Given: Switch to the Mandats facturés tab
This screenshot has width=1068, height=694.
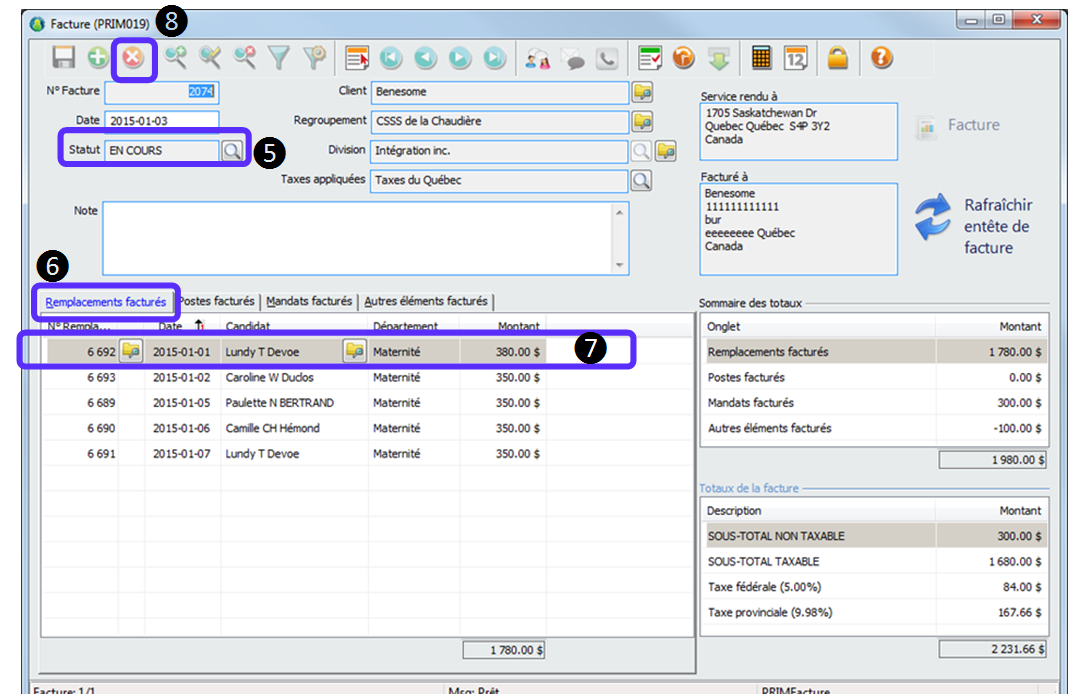Looking at the screenshot, I should pos(309,301).
